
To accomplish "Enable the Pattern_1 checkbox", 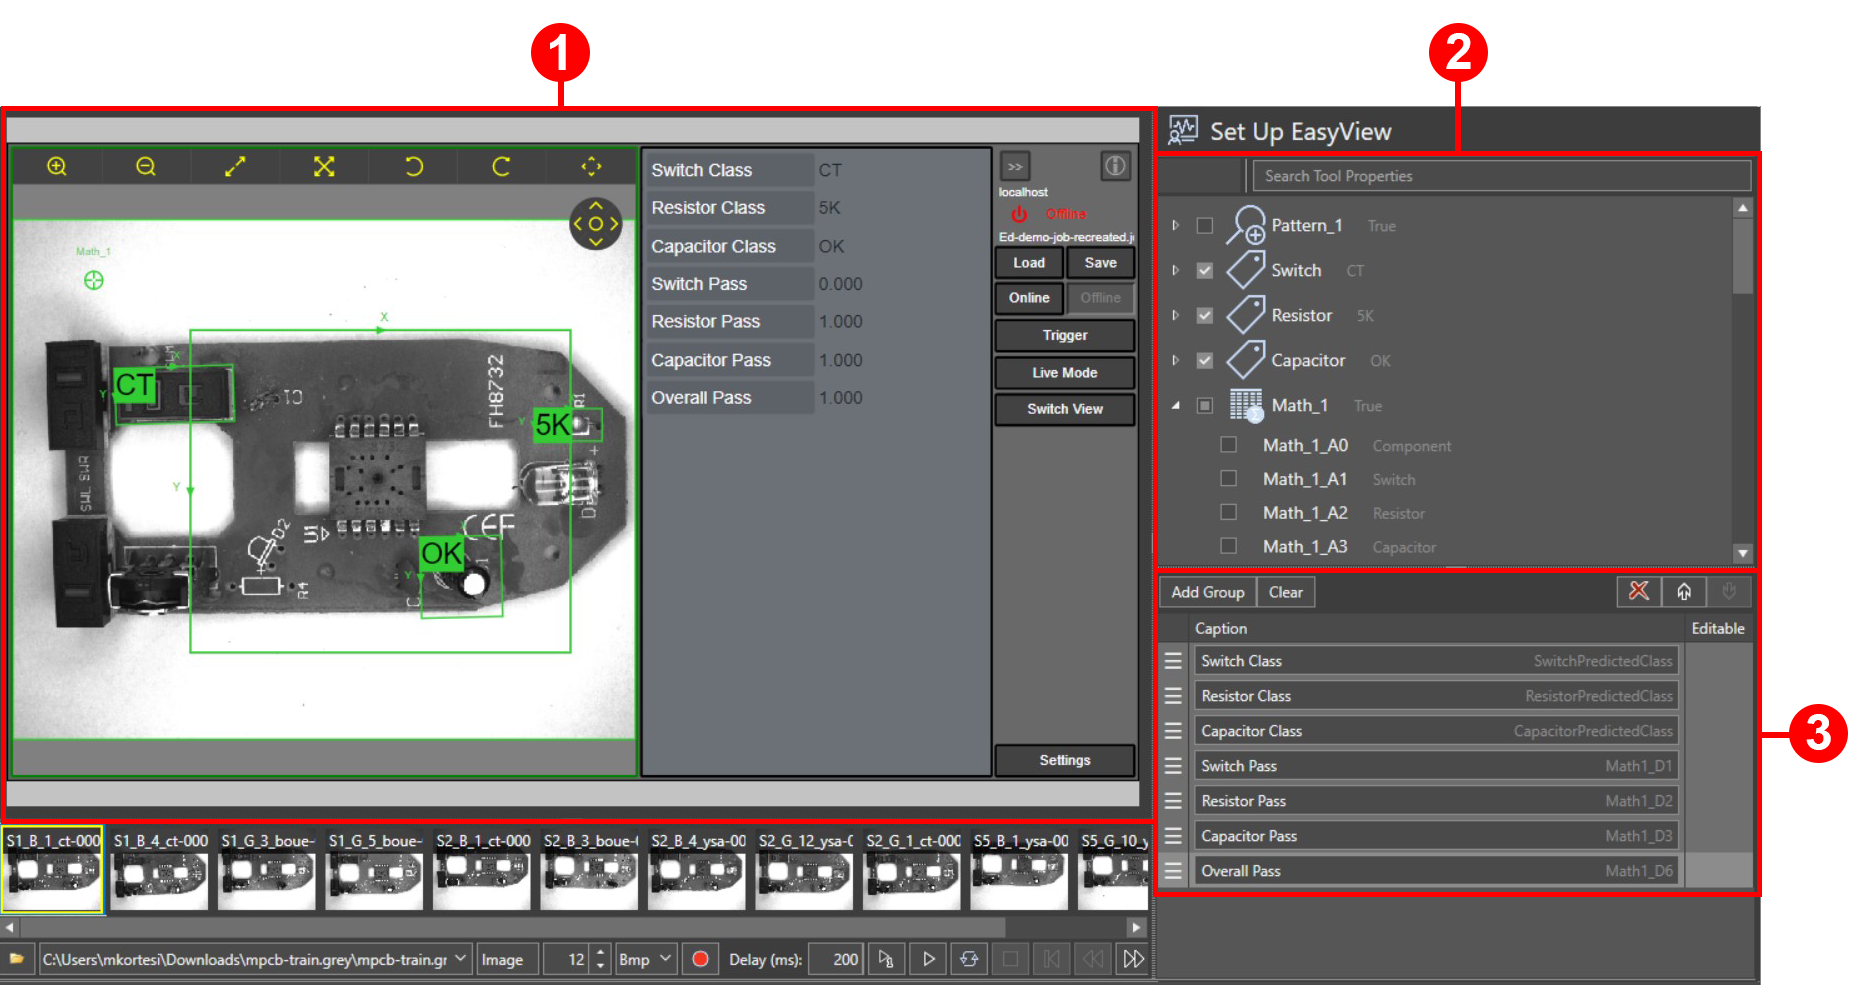I will pyautogui.click(x=1205, y=226).
